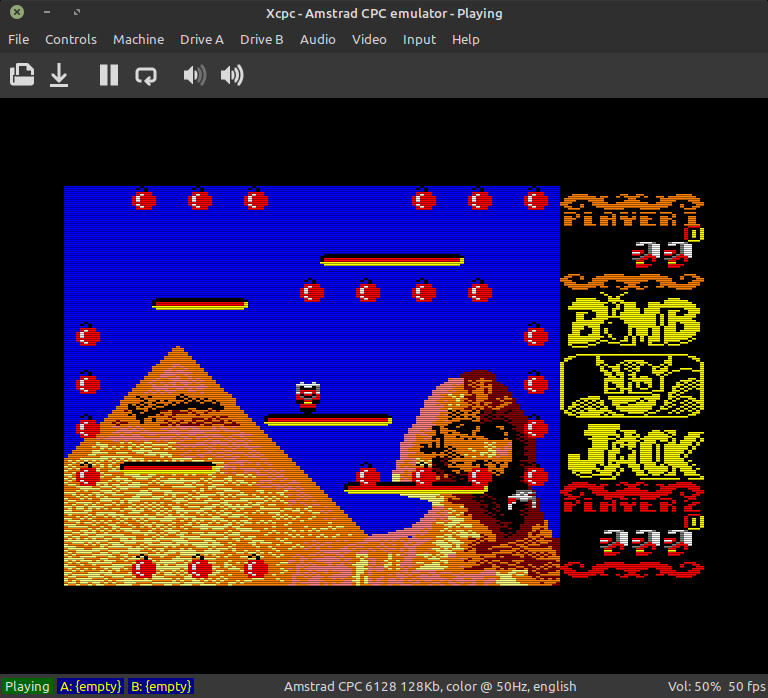Maximize the Xcpc window

coord(77,12)
